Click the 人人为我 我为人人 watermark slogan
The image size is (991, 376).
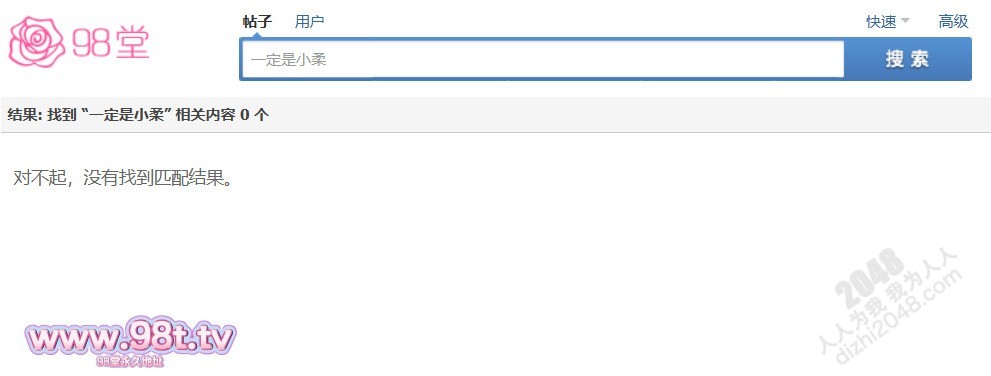[x=888, y=302]
